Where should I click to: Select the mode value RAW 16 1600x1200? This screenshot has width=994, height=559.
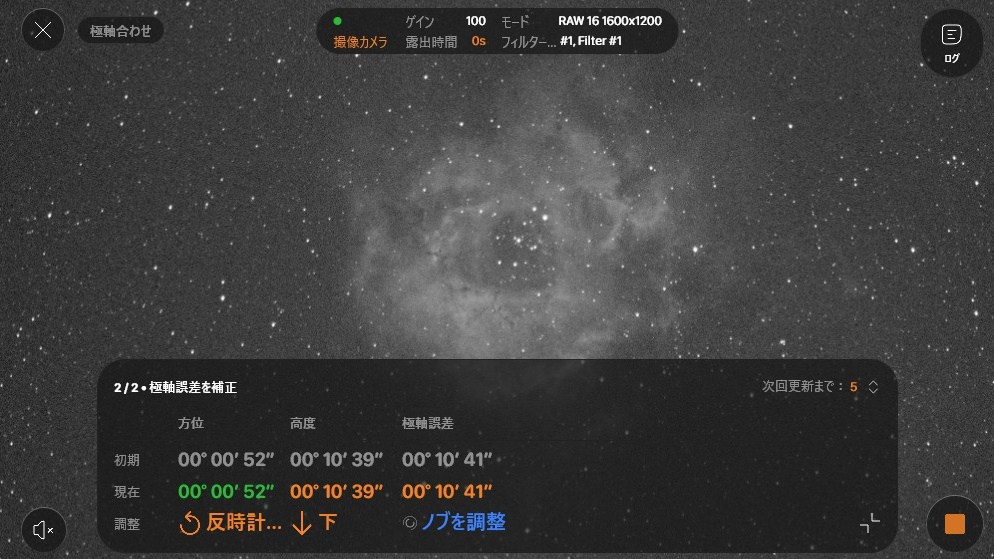pyautogui.click(x=610, y=21)
